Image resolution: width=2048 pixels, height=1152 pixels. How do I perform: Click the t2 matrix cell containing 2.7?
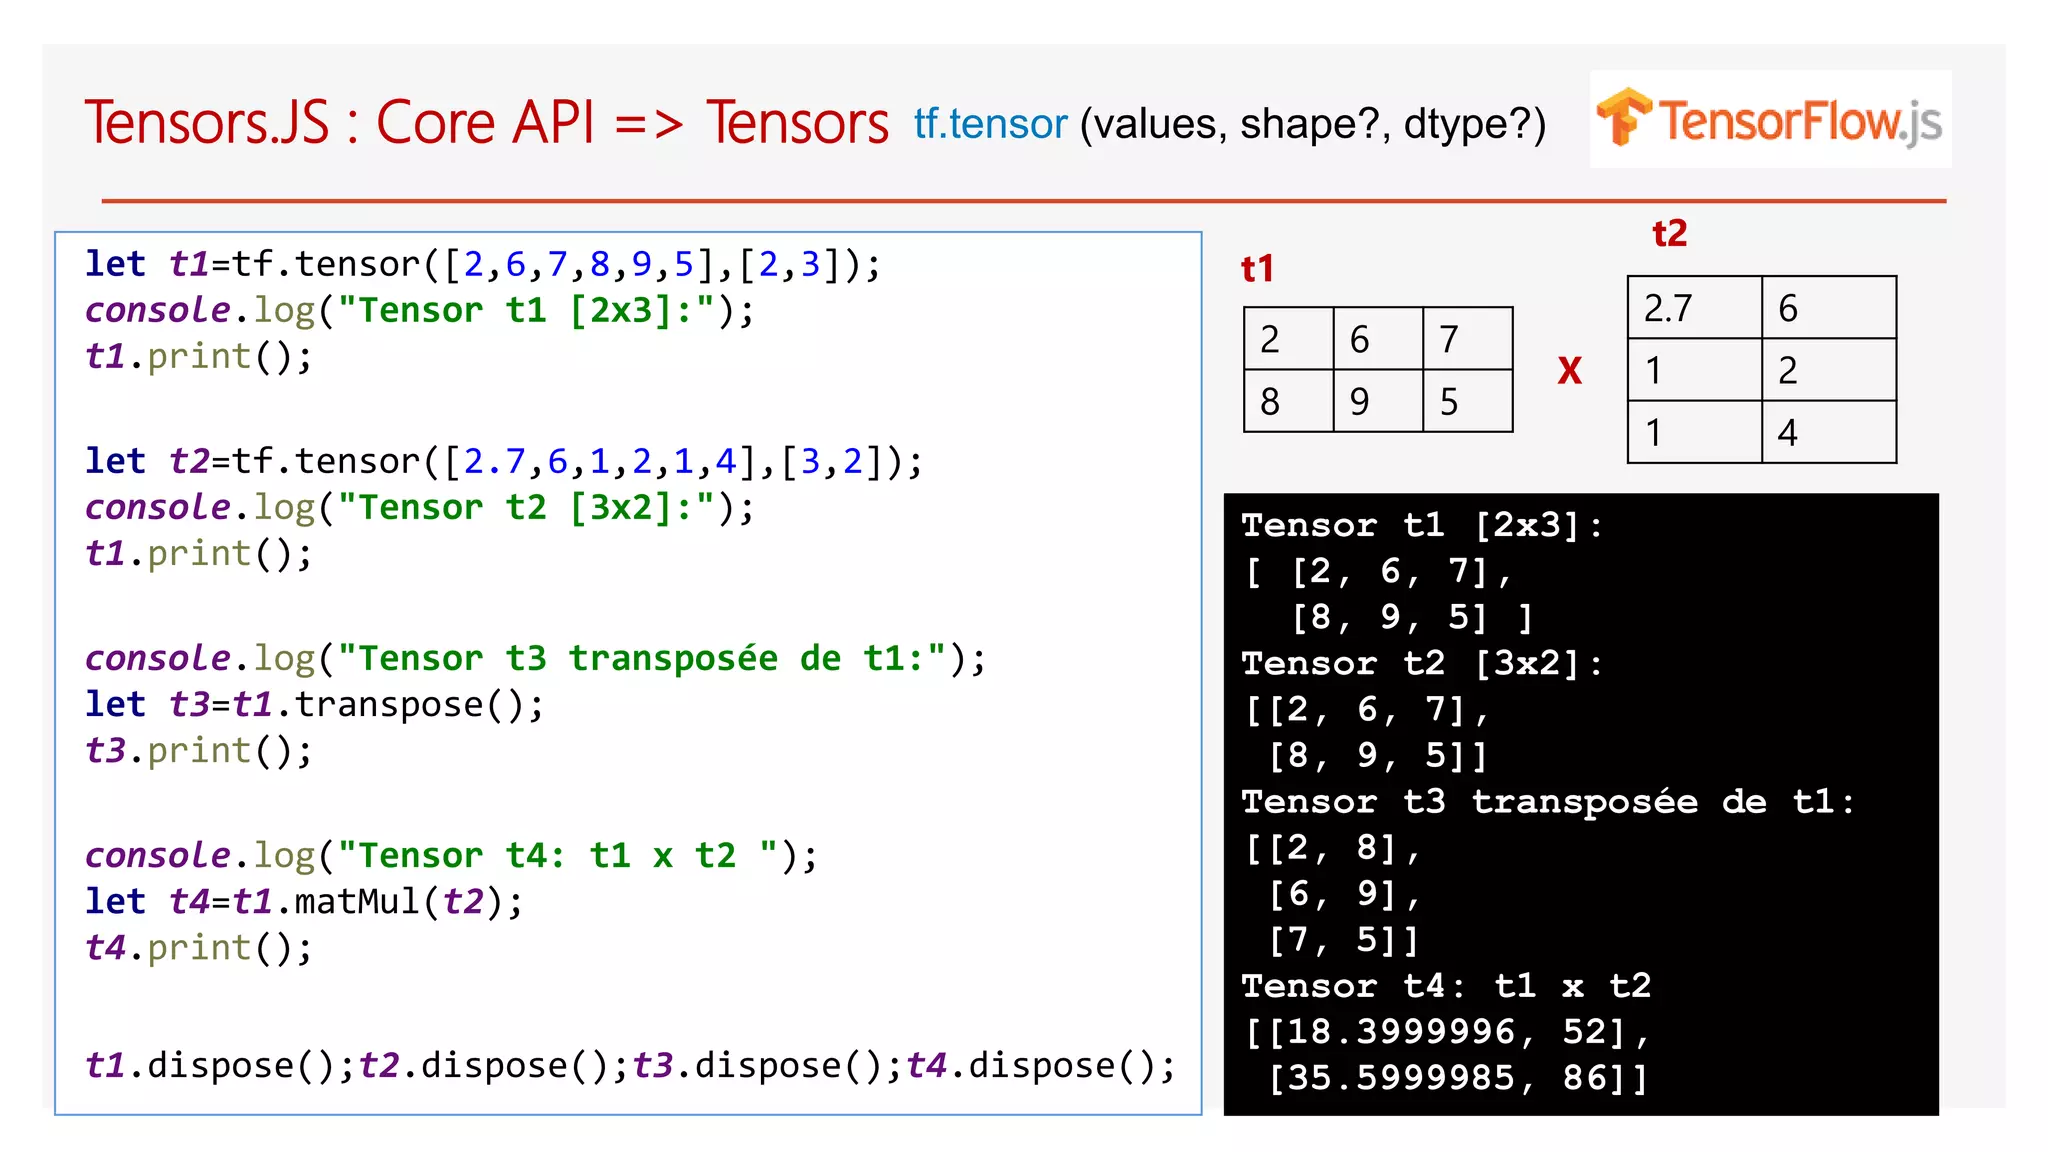coord(1695,308)
